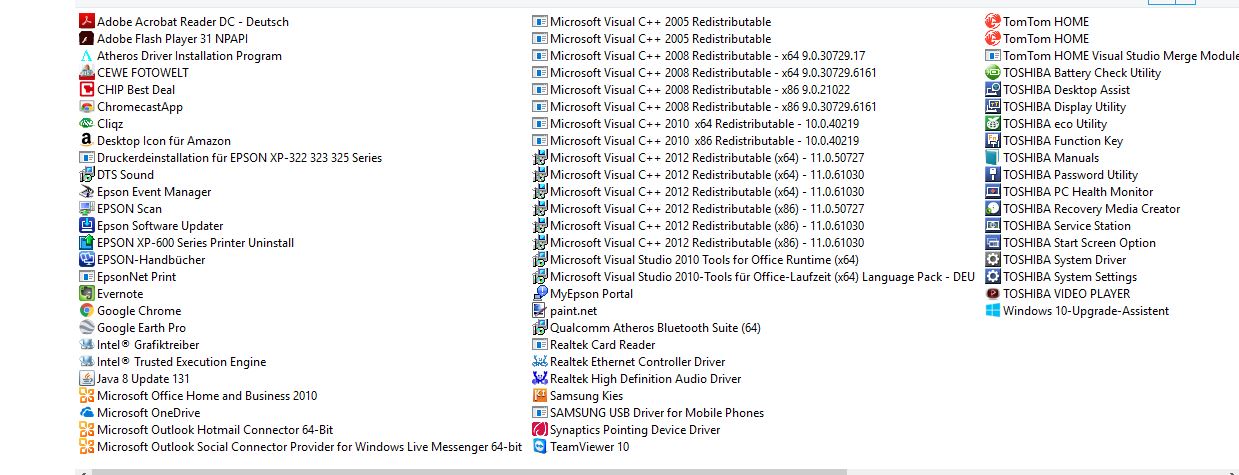Select TOSHIBA Display Utility entry
The width and height of the screenshot is (1239, 475).
(1056, 106)
